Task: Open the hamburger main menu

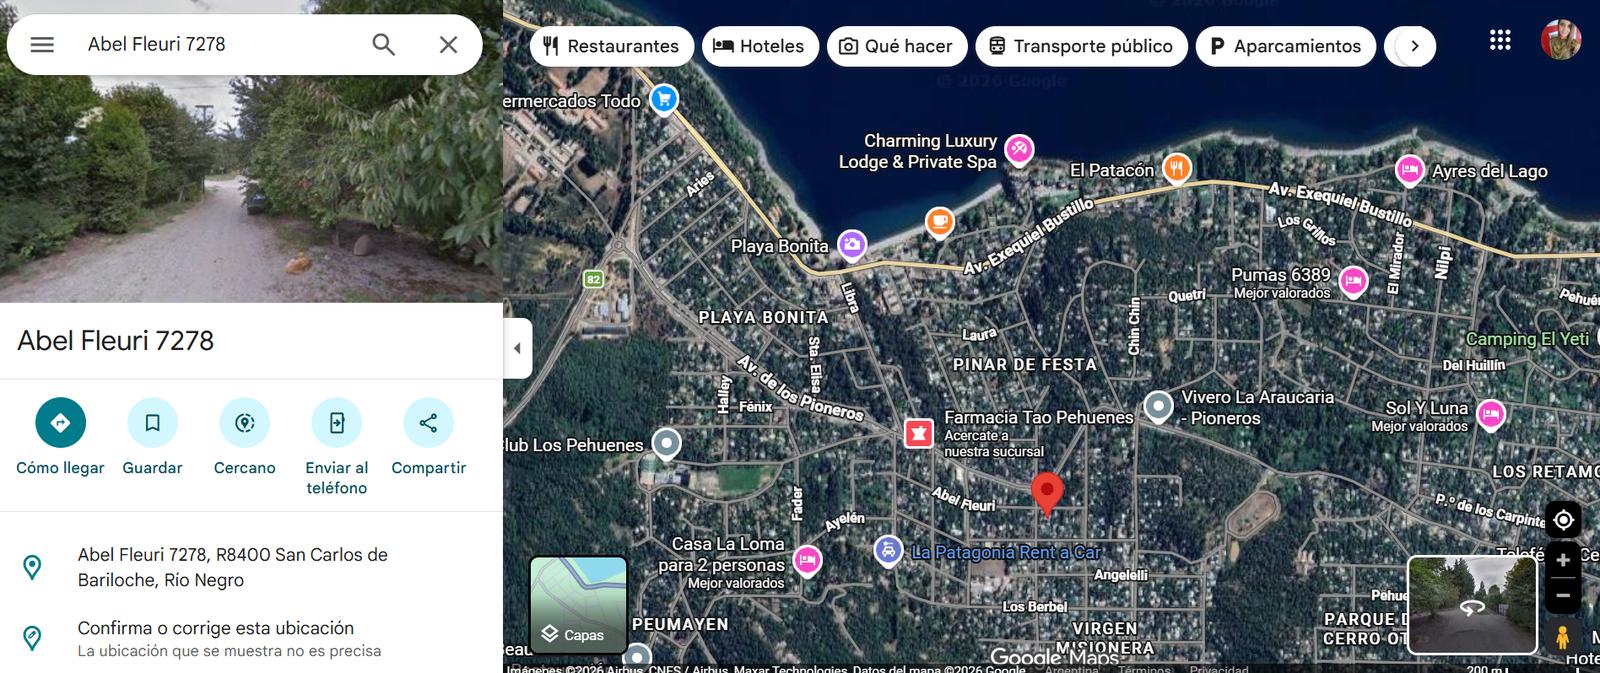Action: [42, 44]
